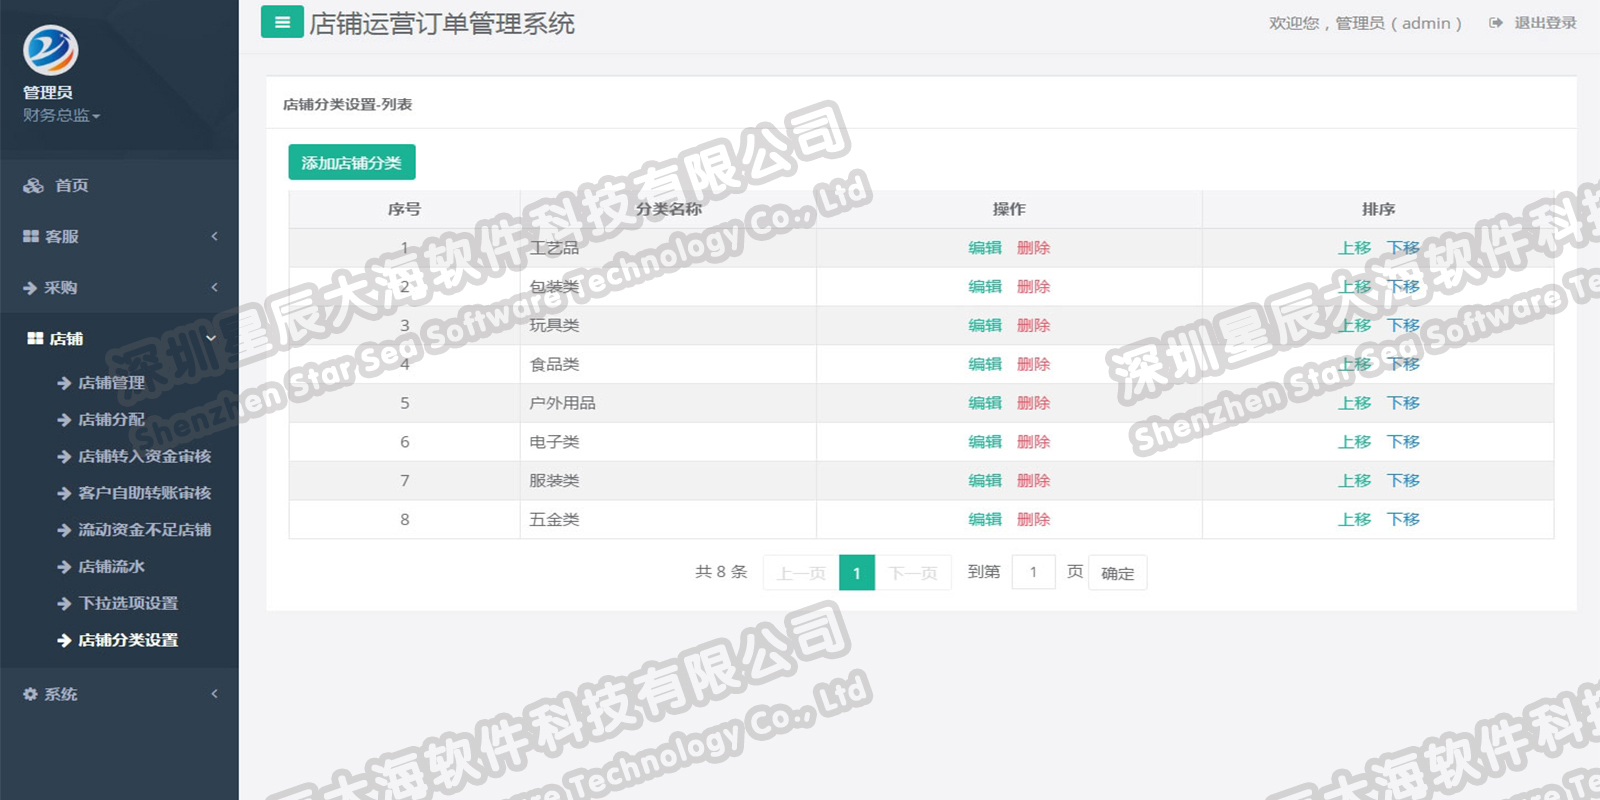This screenshot has height=800, width=1600.
Task: Click the 首页 dashboard icon in the sidebar
Action: (34, 185)
